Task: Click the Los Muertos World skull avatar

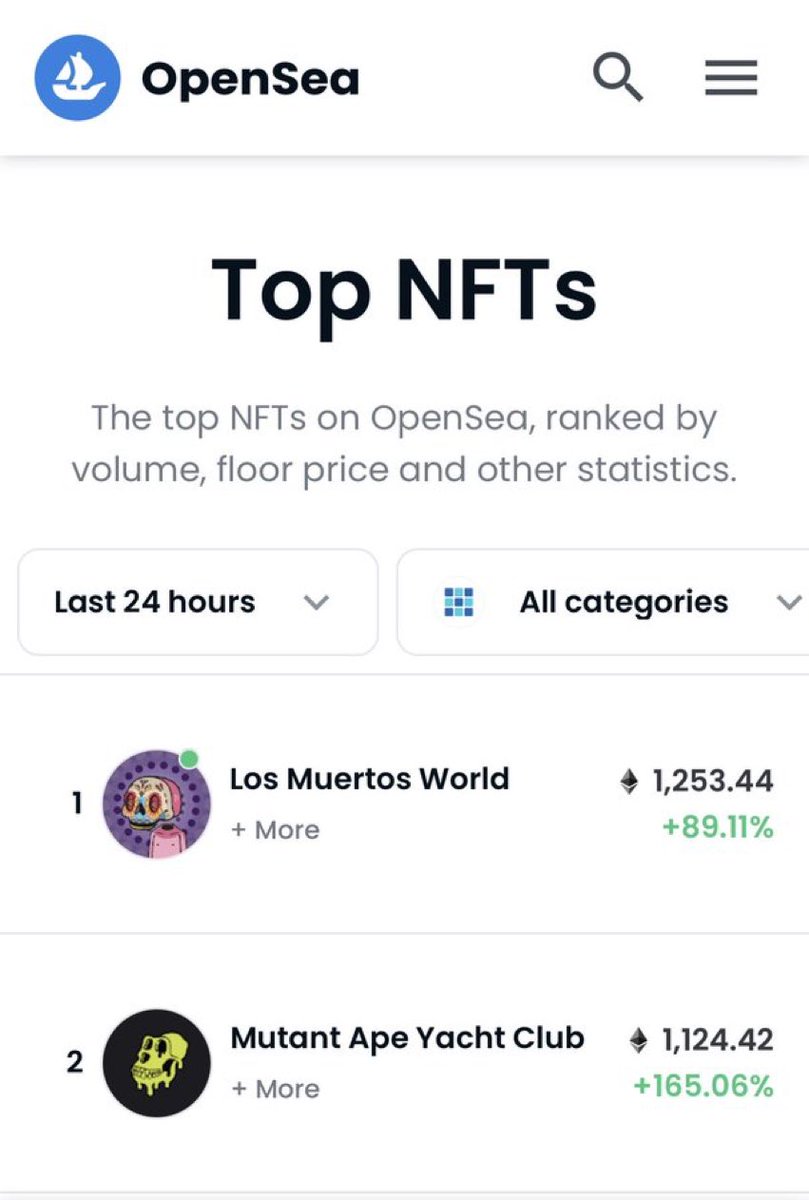Action: (x=156, y=804)
